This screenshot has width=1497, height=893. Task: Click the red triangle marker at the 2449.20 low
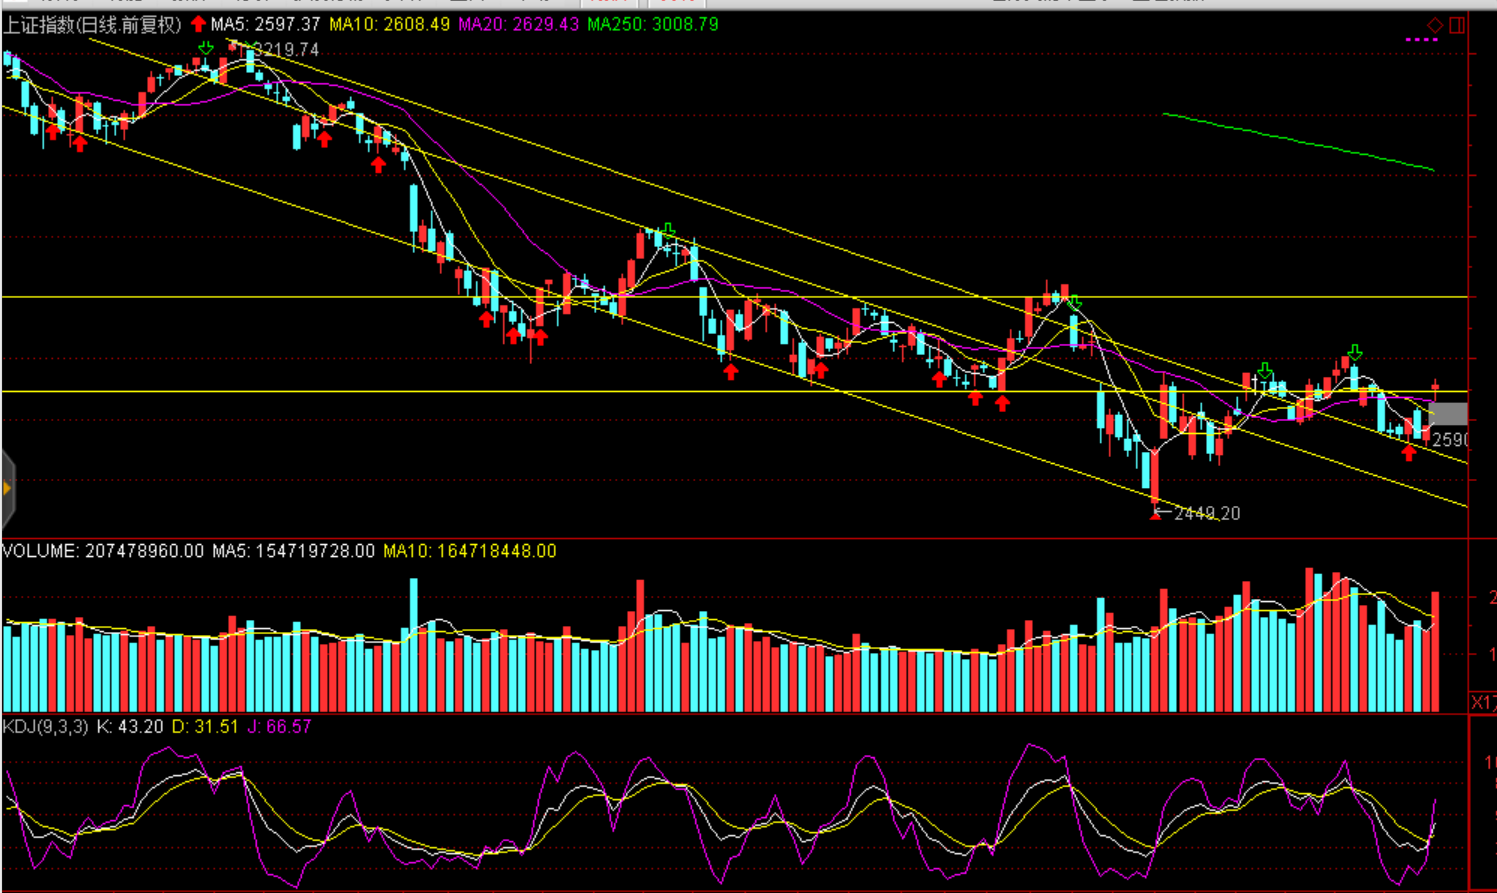click(x=1156, y=514)
